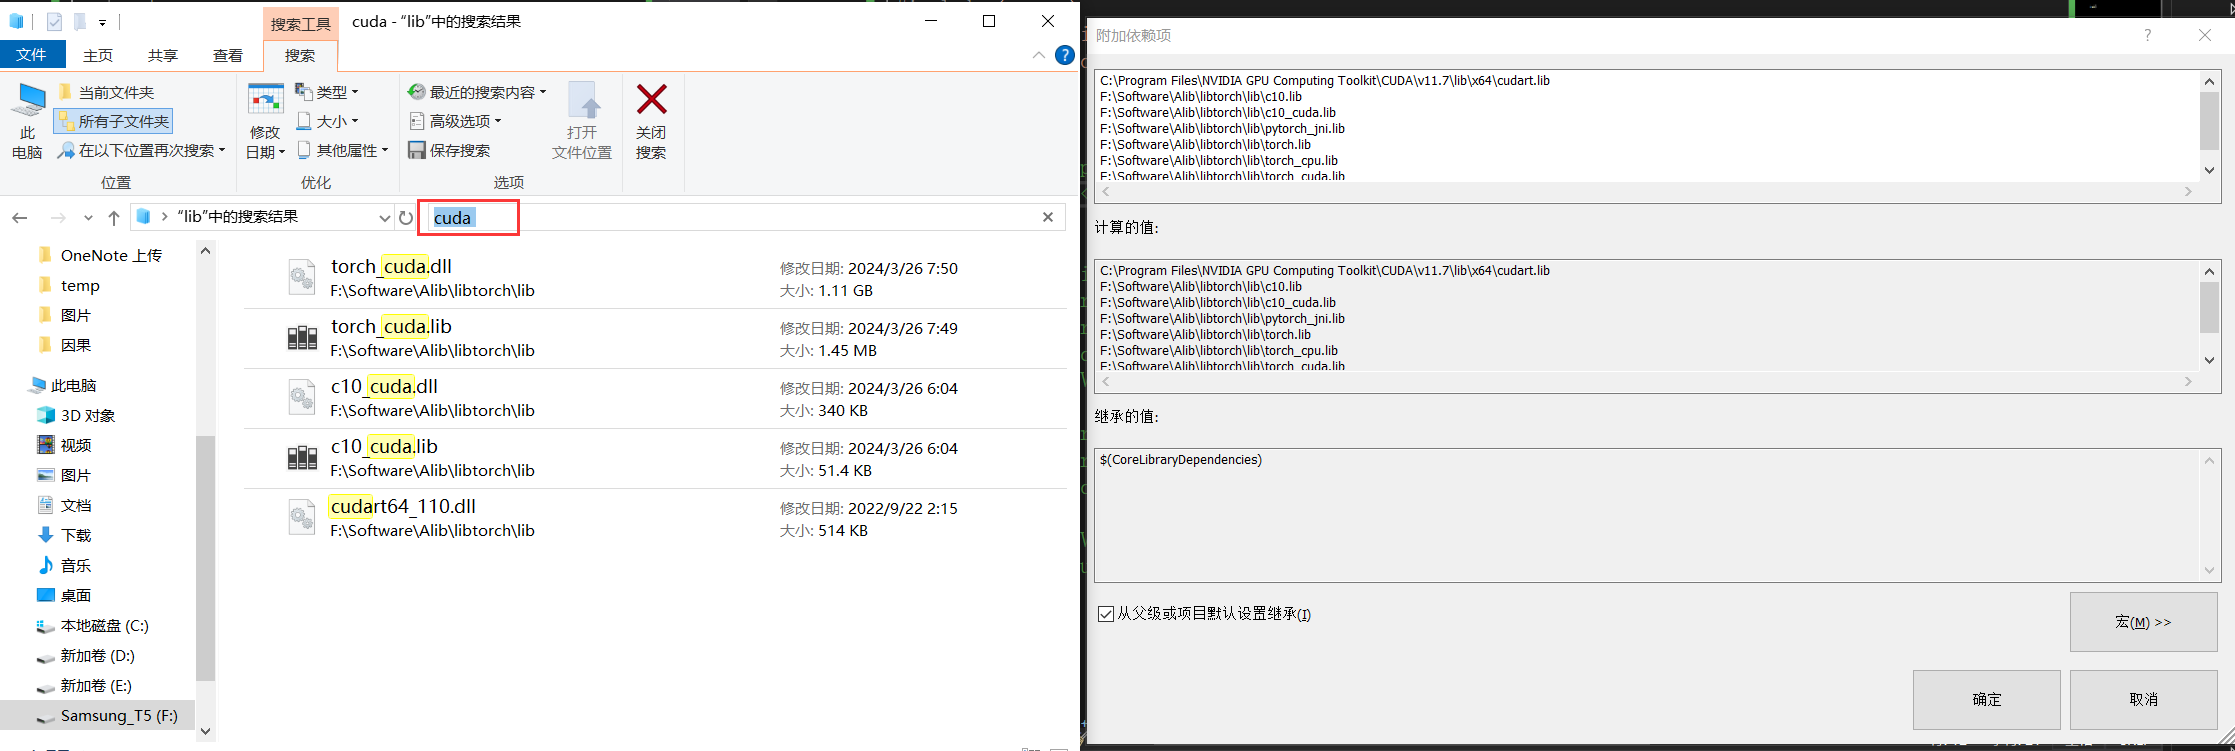Viewport: 2235px width, 751px height.
Task: Collapse the ribbon with the chevron arrow
Action: click(1038, 55)
